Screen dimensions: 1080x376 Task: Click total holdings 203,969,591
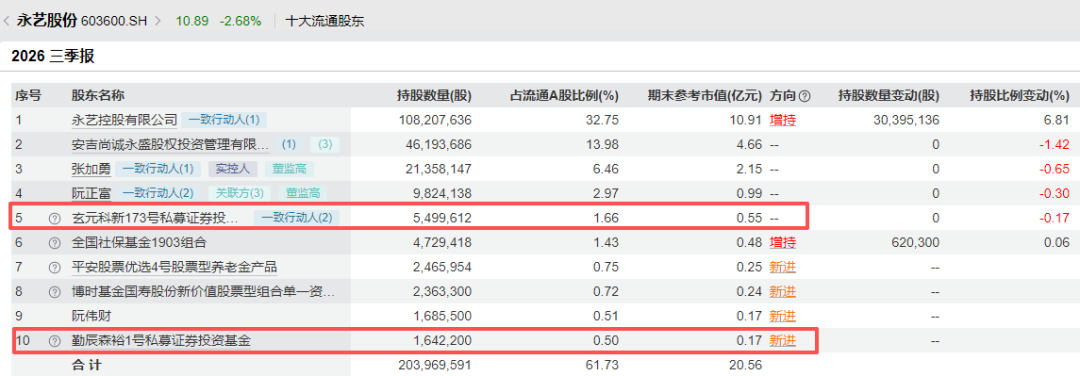[435, 365]
